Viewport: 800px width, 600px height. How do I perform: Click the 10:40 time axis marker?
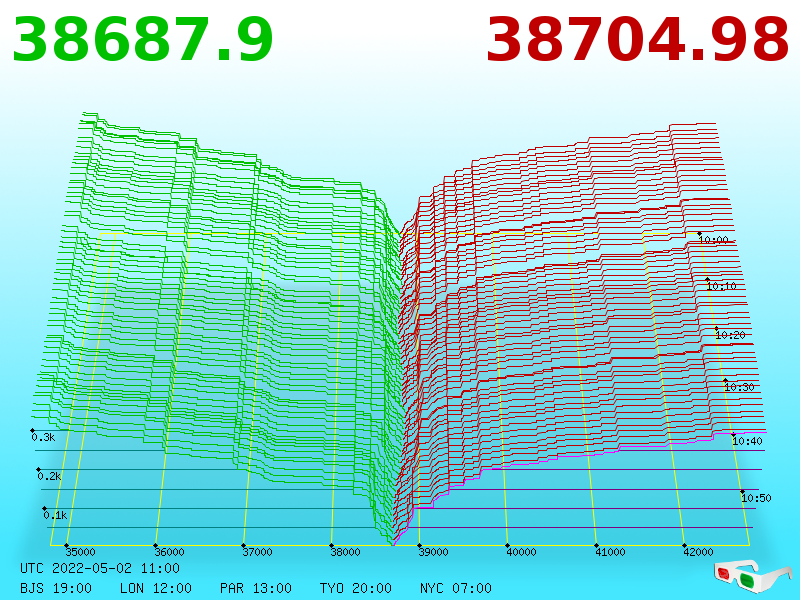(x=747, y=441)
